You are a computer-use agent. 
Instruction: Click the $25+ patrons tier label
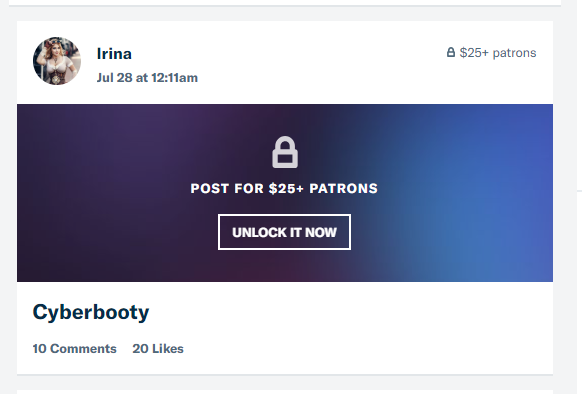[x=498, y=53]
